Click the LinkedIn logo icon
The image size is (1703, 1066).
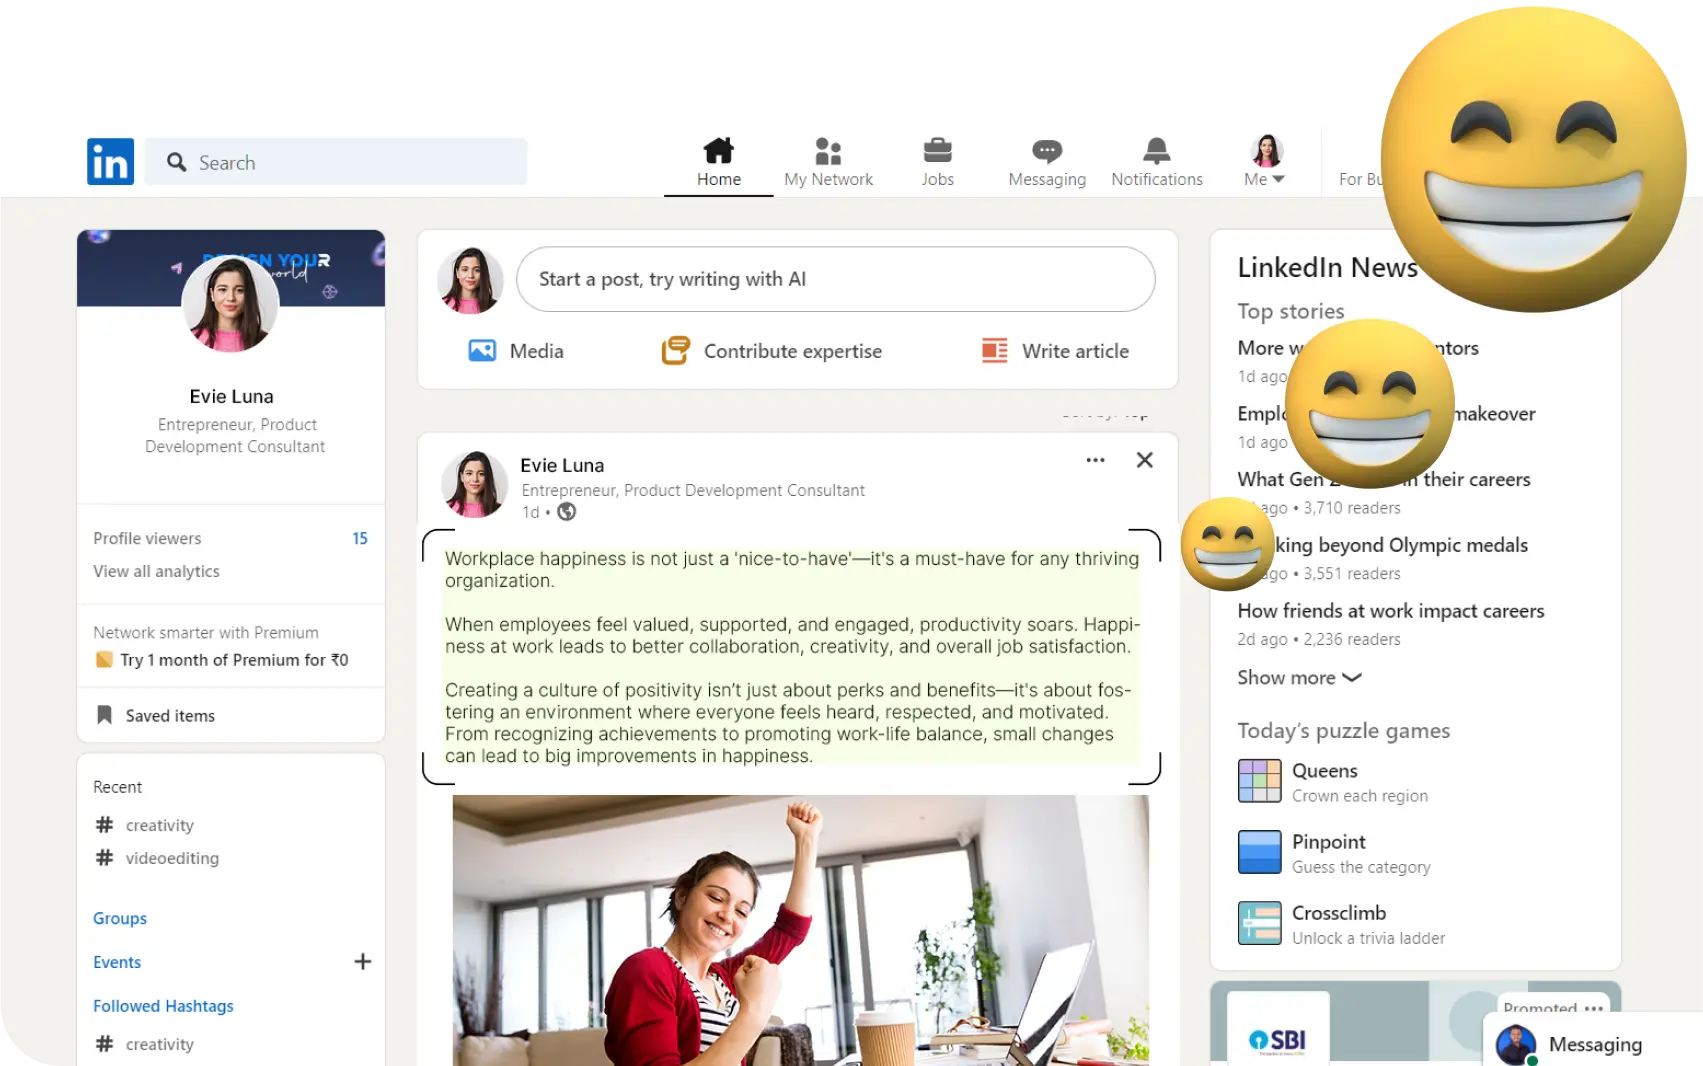click(110, 161)
